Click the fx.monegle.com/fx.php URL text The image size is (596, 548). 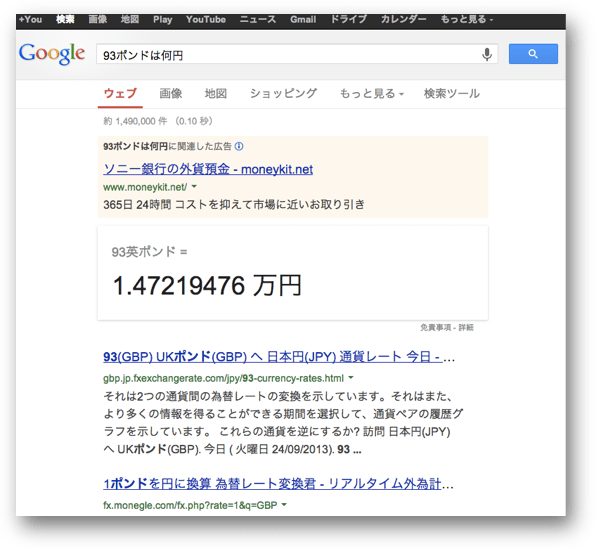pyautogui.click(x=190, y=505)
